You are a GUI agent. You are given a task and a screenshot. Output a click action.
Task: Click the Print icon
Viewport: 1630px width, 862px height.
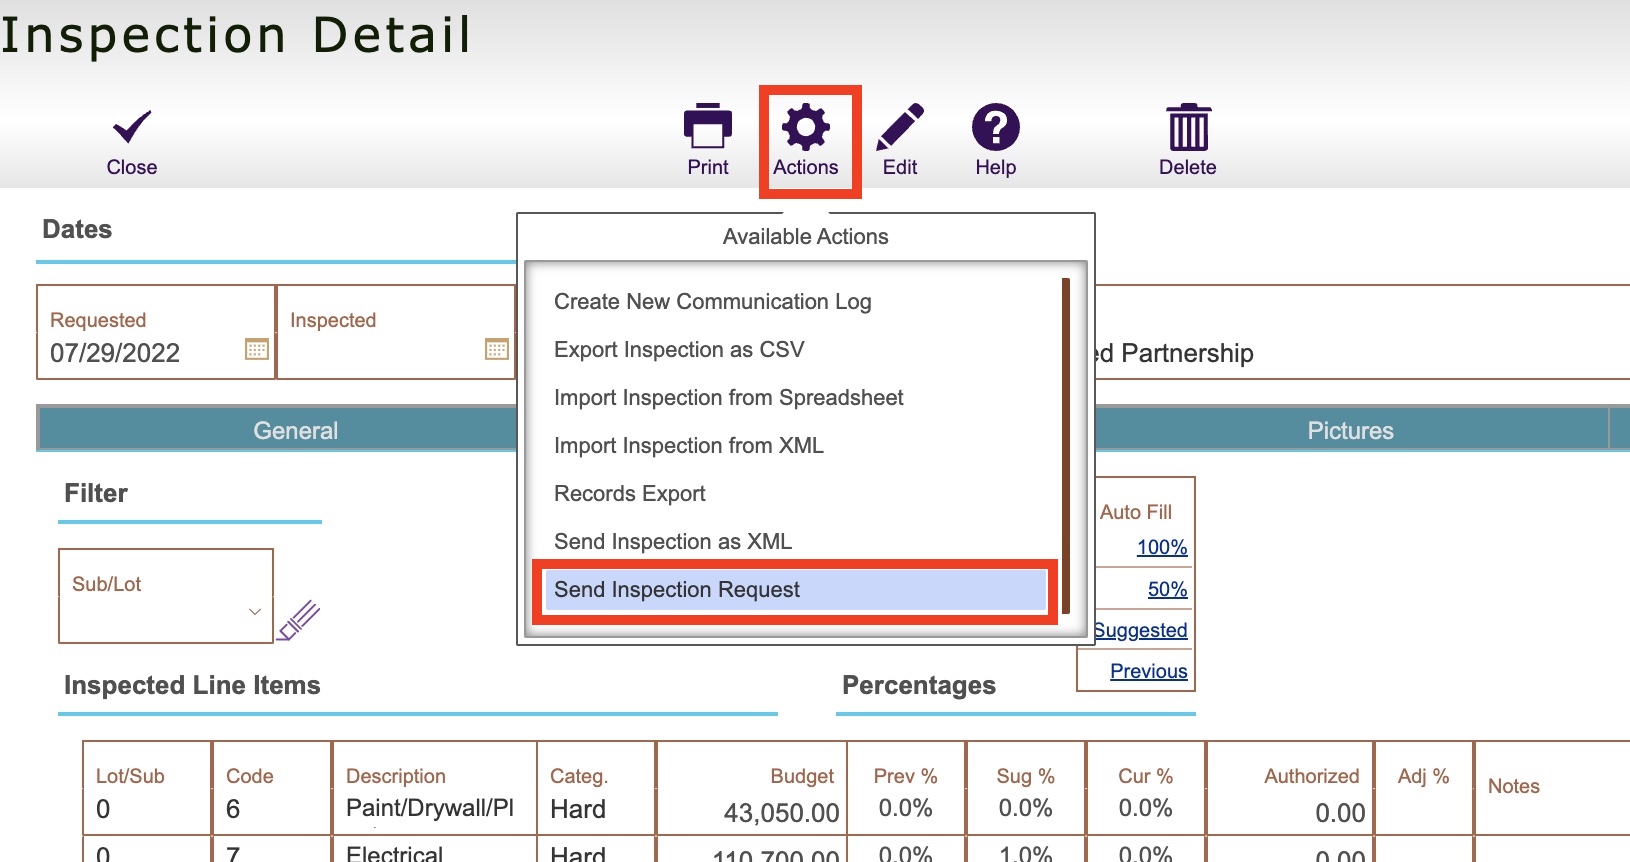tap(708, 127)
